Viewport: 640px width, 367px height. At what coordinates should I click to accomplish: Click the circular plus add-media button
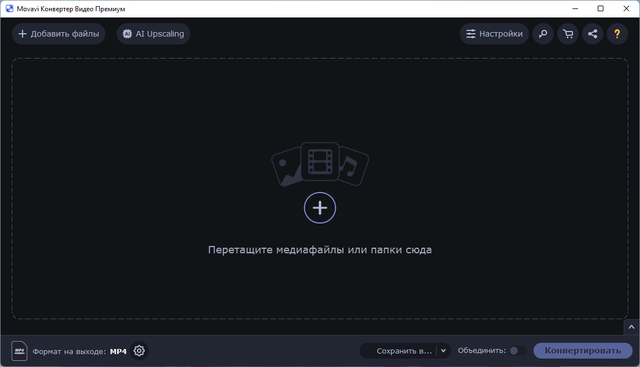pos(320,208)
